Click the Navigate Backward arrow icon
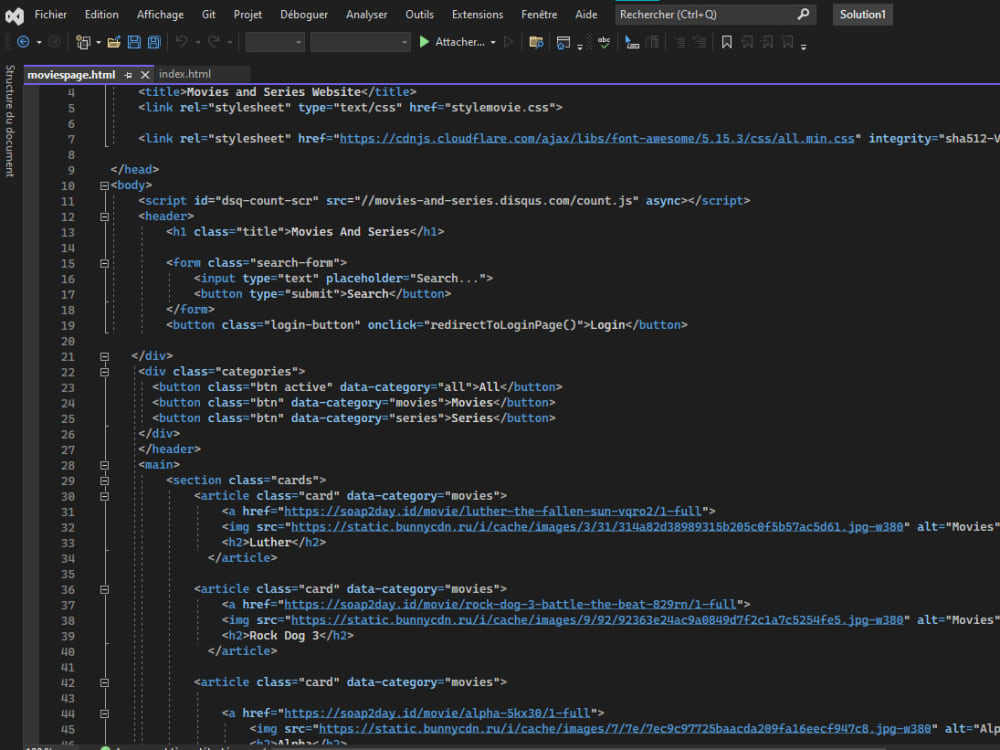Image resolution: width=1000 pixels, height=750 pixels. pyautogui.click(x=22, y=42)
